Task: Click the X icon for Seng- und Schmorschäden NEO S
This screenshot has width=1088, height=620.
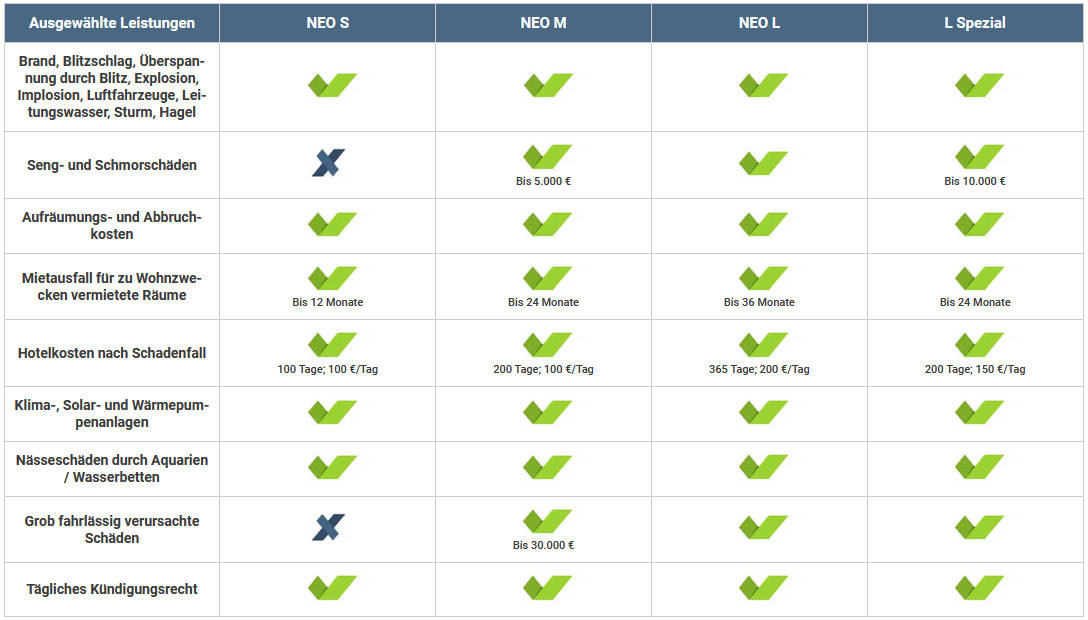Action: [328, 163]
